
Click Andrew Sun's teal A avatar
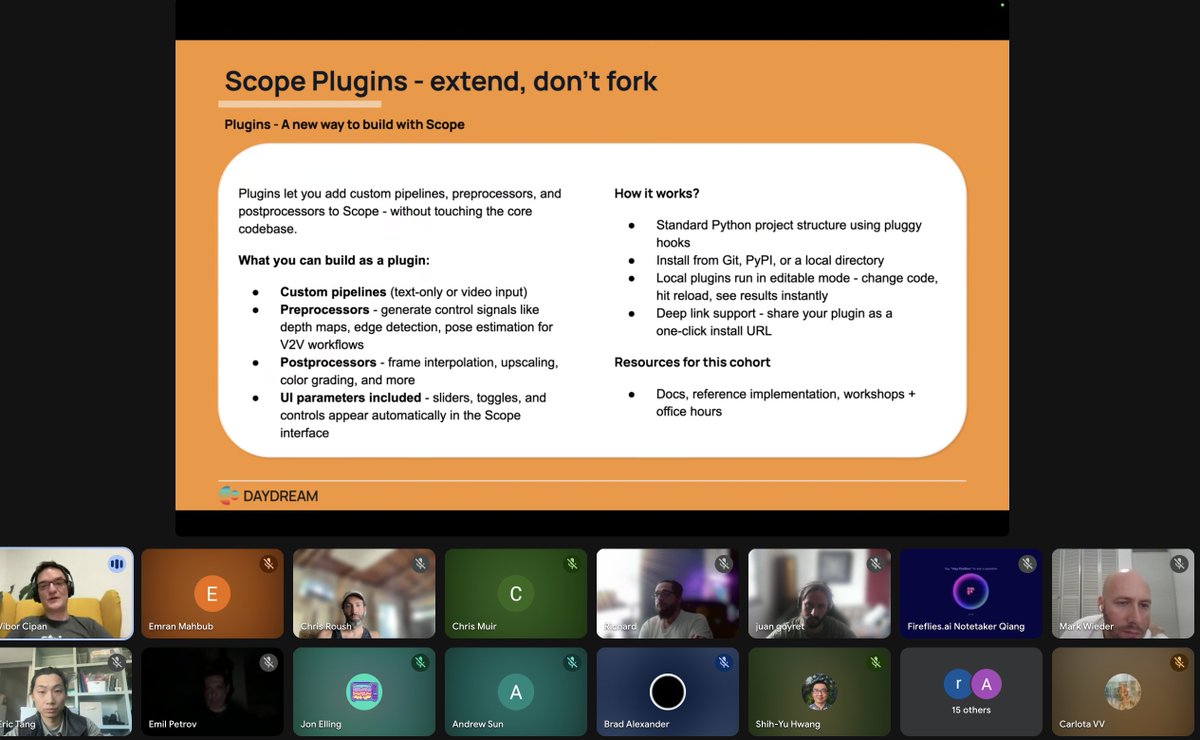coord(516,692)
